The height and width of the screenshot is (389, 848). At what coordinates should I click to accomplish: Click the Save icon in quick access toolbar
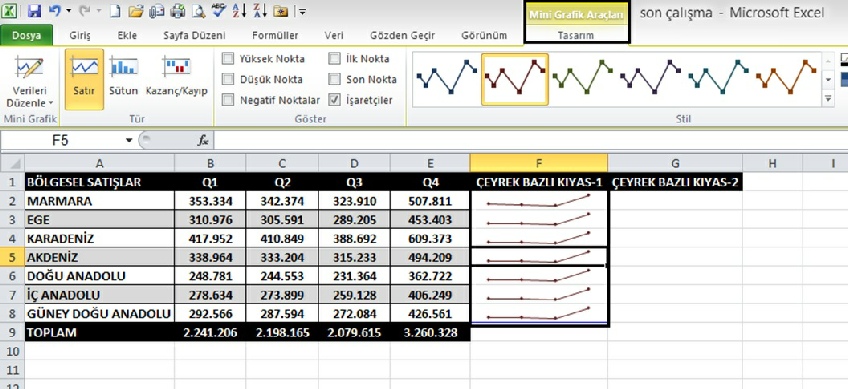(34, 10)
